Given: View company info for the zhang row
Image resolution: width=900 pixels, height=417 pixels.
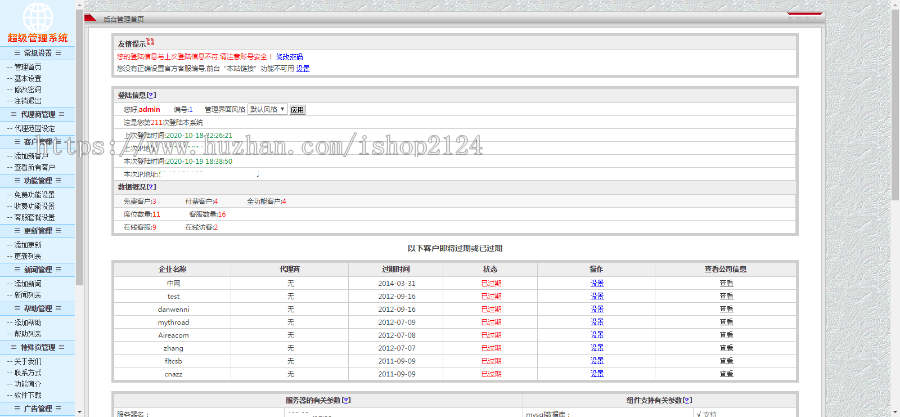Looking at the screenshot, I should [x=726, y=348].
